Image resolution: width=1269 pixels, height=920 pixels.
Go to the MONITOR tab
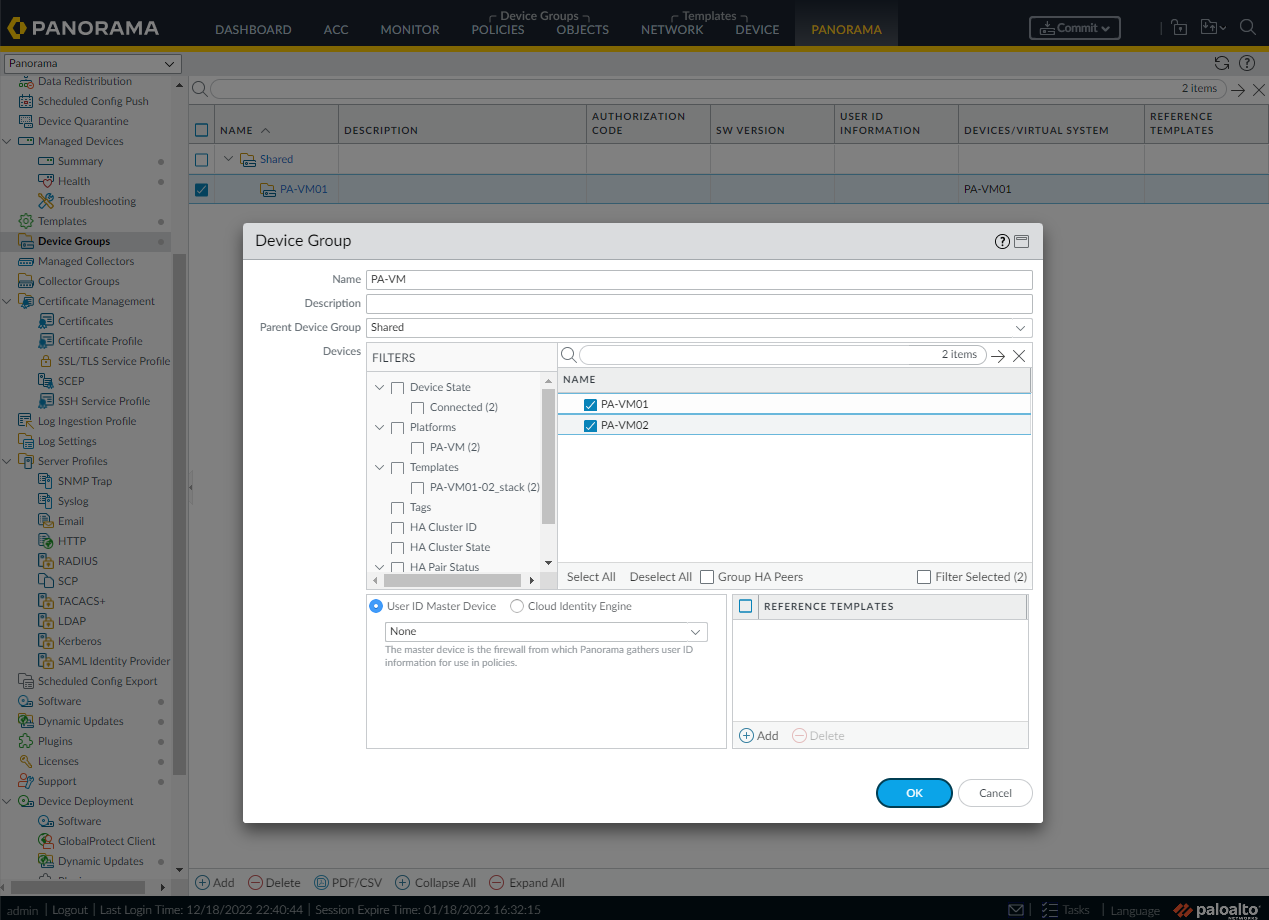pos(410,30)
